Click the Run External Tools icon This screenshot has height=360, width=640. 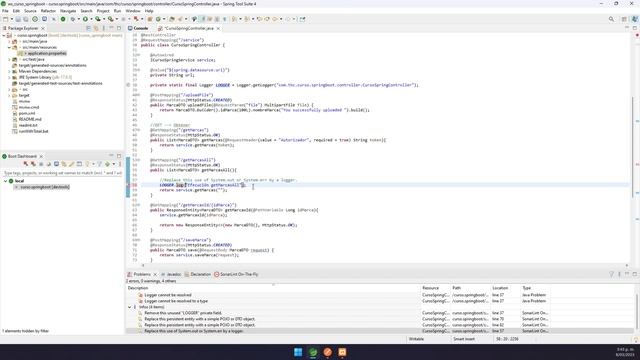[x=110, y=19]
